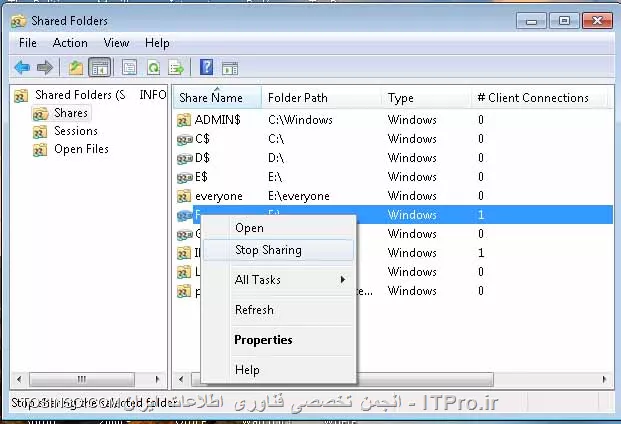The image size is (621, 424).
Task: Open the Help menu in menu bar
Action: click(157, 43)
